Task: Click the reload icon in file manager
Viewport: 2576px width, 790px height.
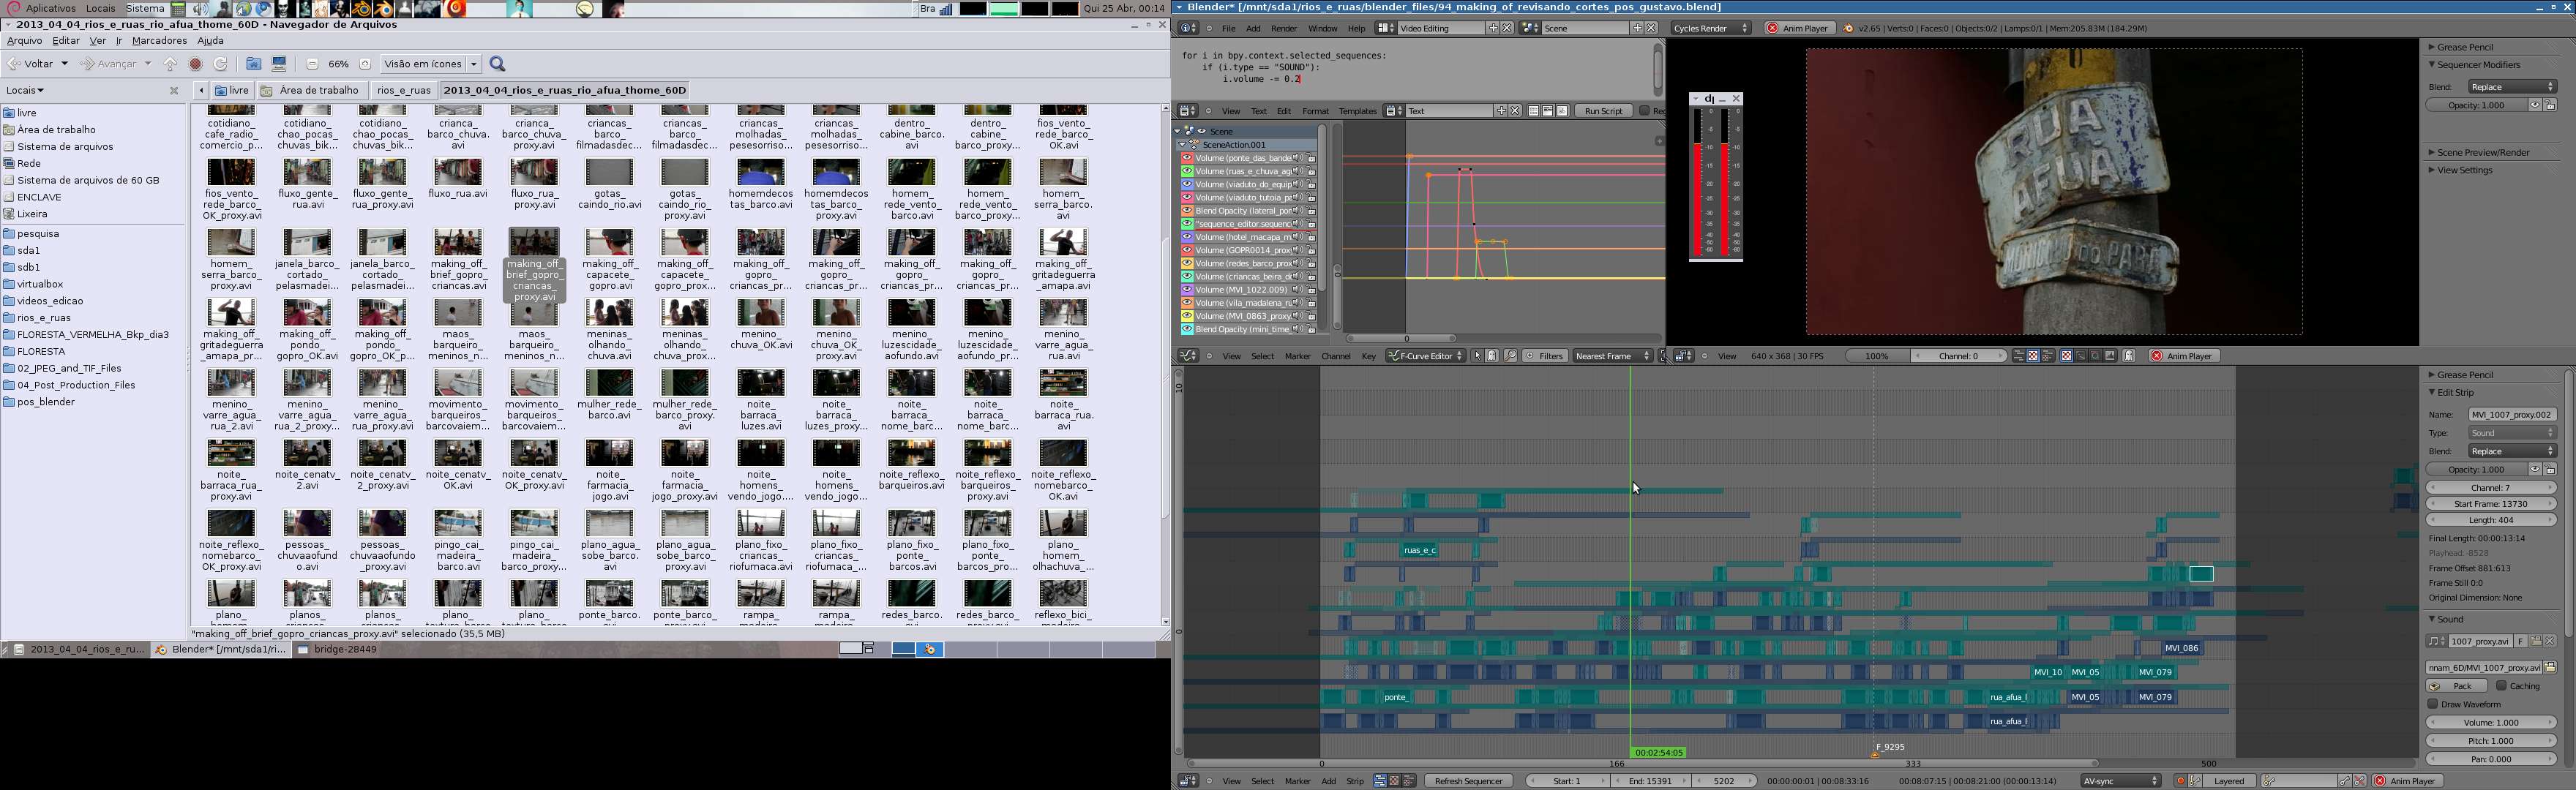Action: [x=221, y=64]
